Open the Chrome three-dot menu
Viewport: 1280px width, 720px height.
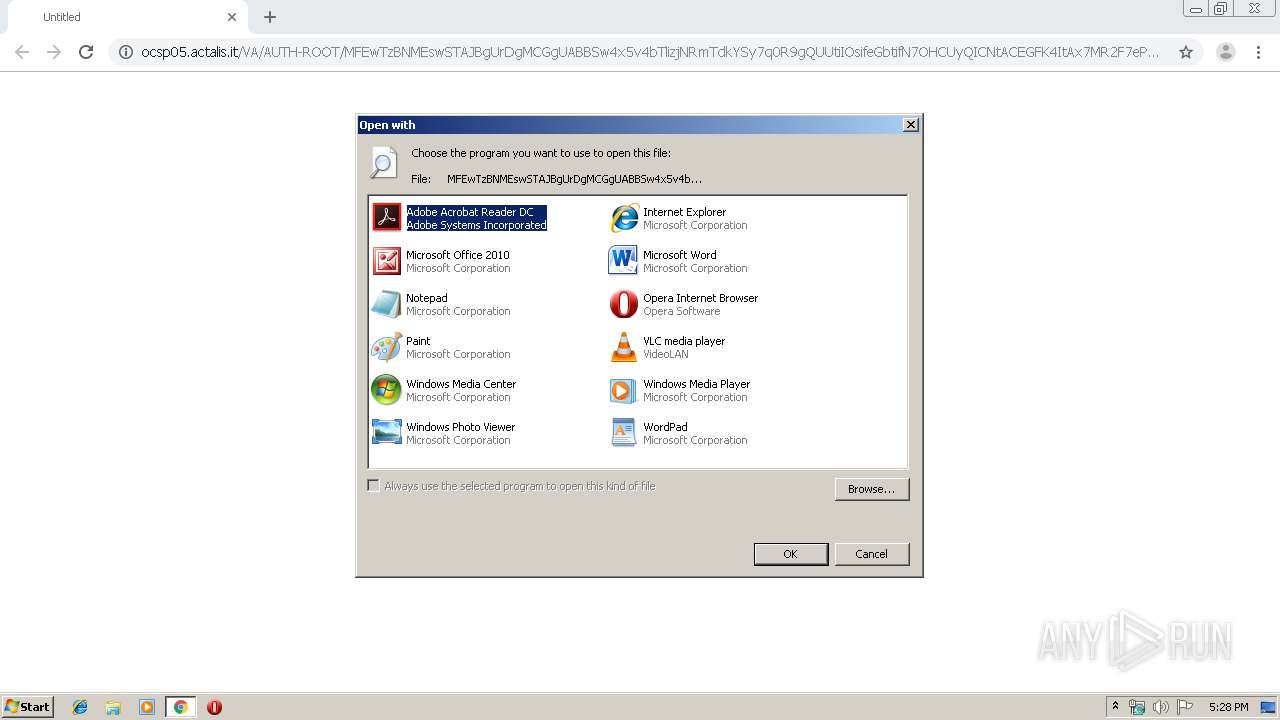click(x=1258, y=52)
